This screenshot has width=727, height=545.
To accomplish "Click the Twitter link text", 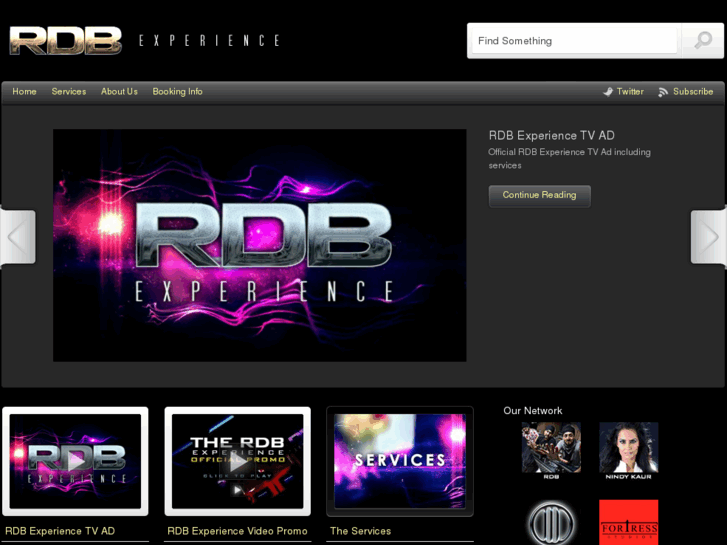I will [x=630, y=91].
